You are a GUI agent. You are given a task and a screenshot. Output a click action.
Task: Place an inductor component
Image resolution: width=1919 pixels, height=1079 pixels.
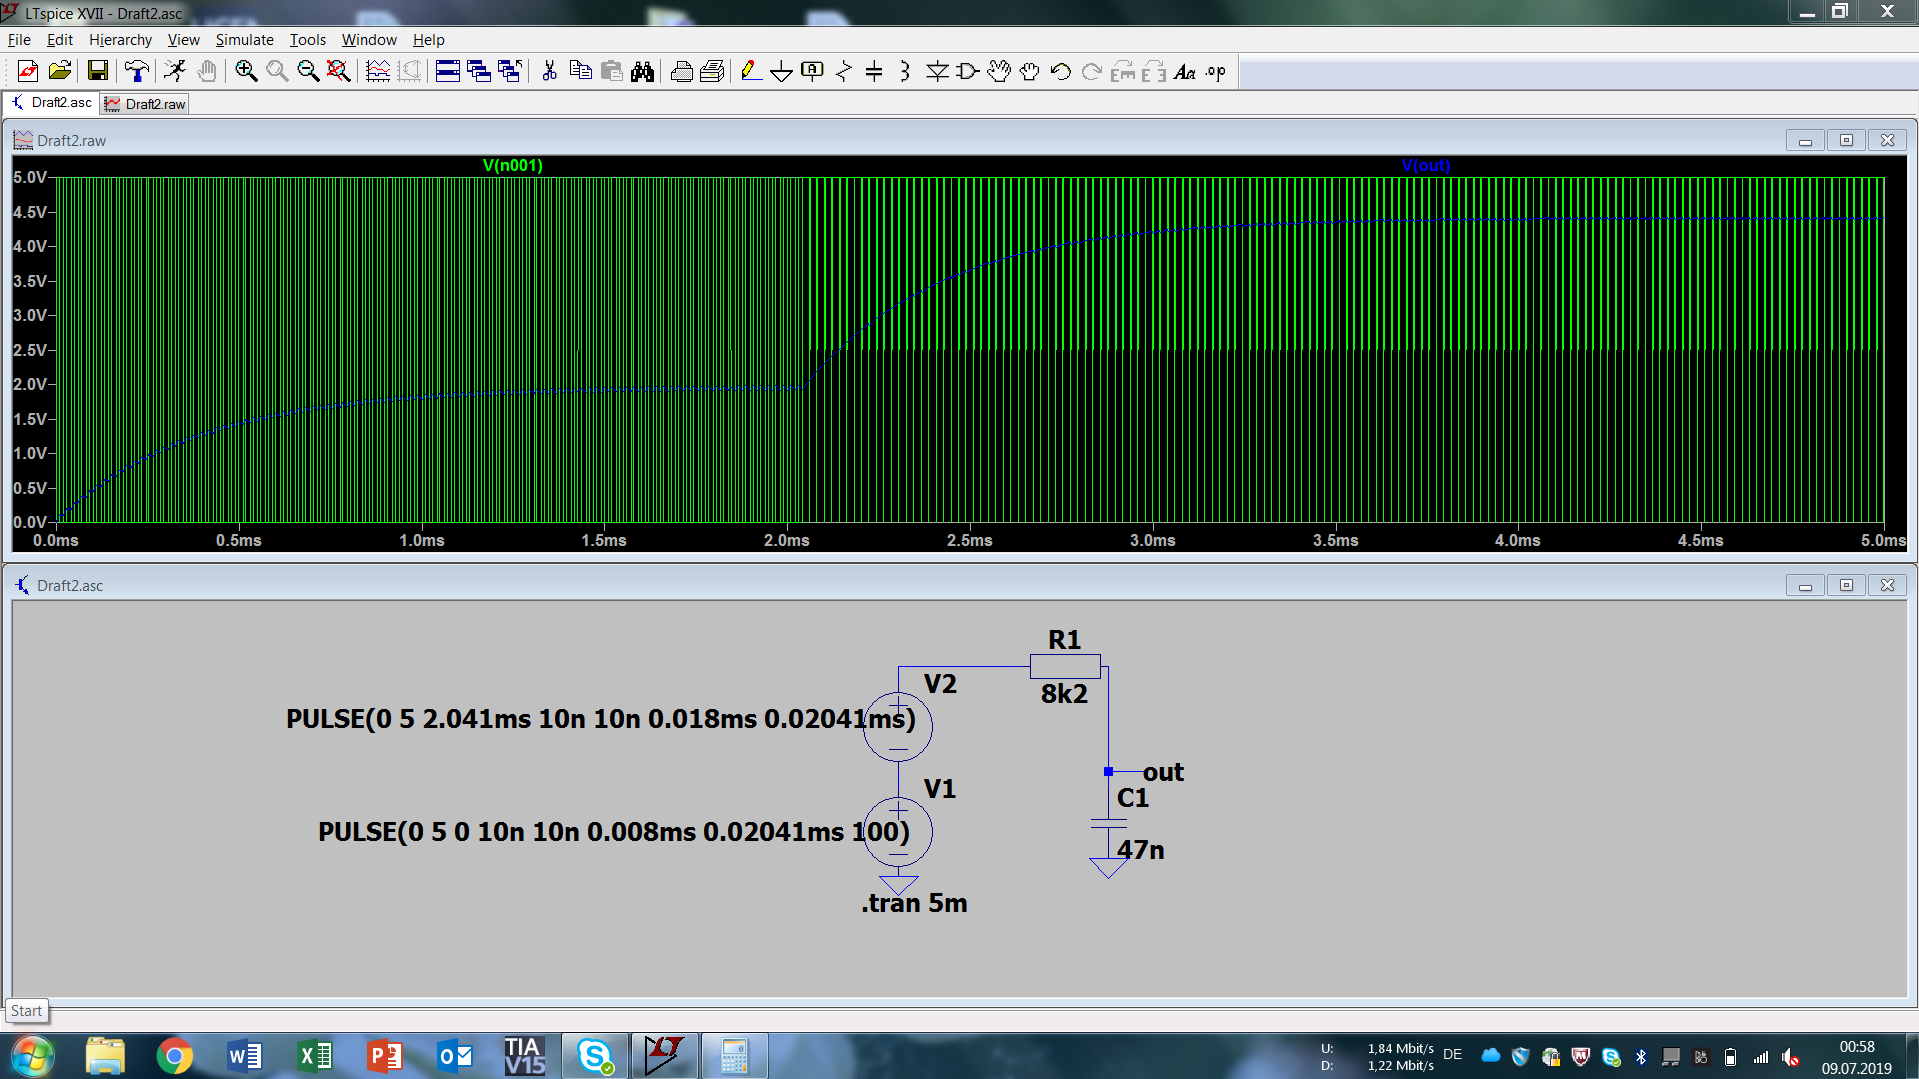point(905,71)
